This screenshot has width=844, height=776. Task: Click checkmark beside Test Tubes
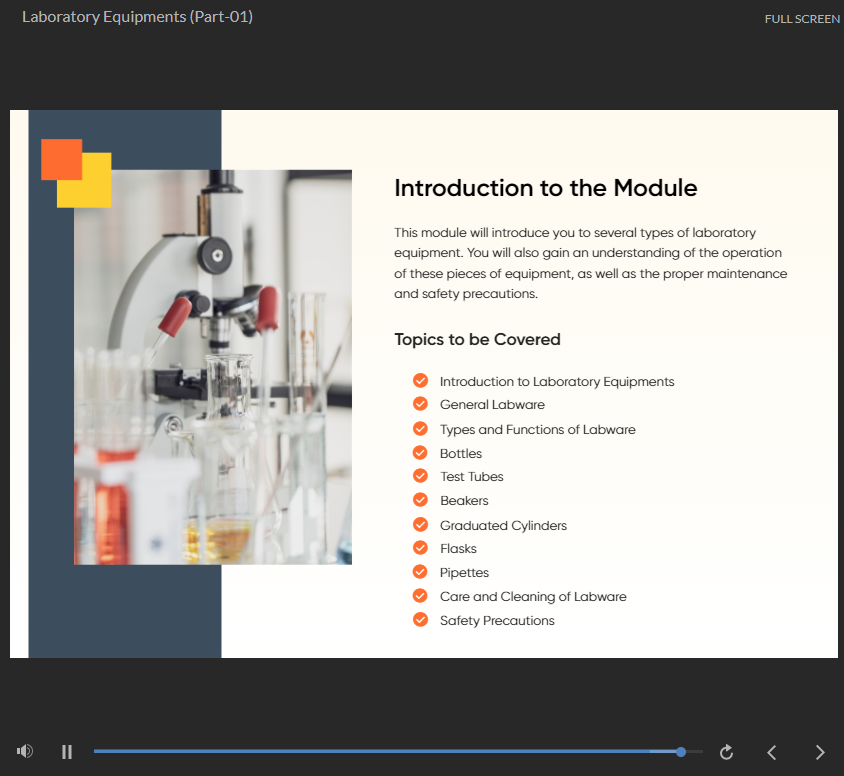[x=420, y=476]
